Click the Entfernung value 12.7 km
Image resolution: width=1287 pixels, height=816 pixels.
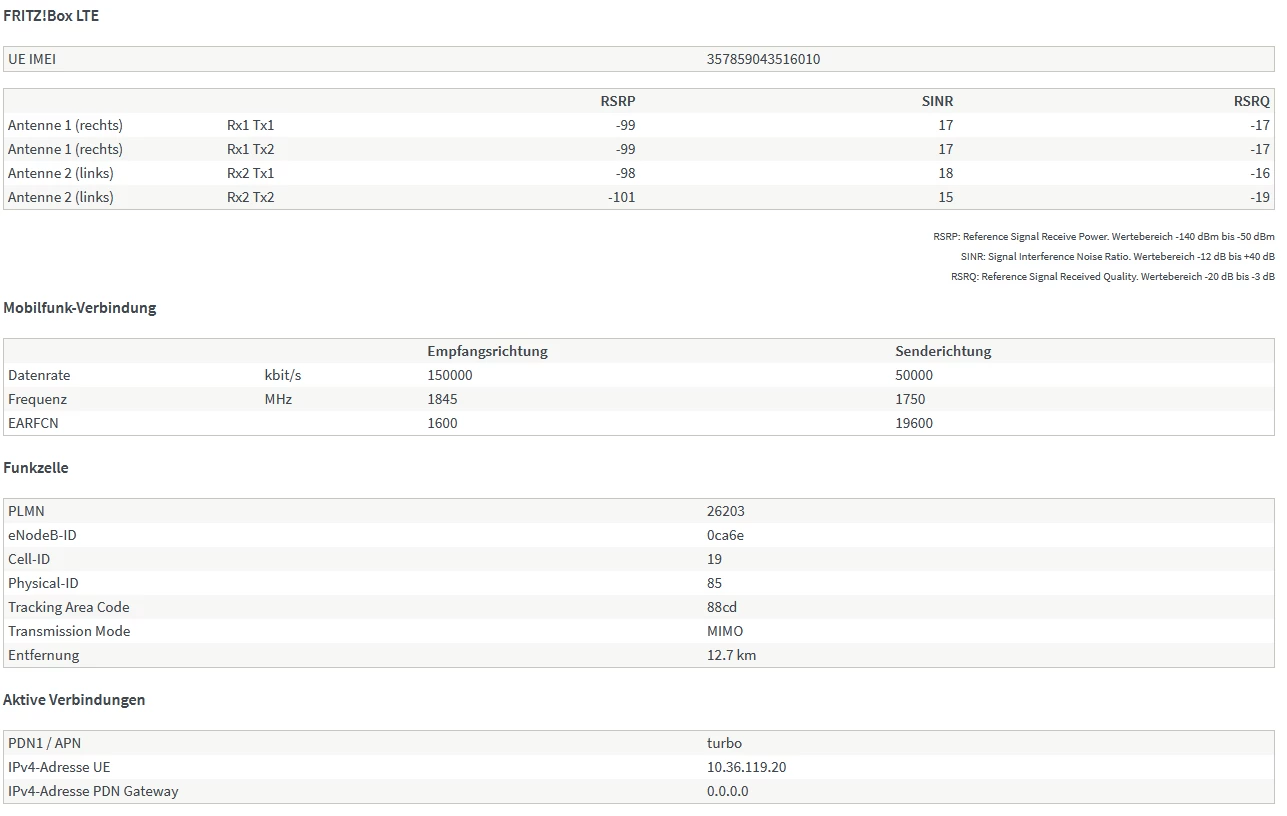click(x=731, y=655)
